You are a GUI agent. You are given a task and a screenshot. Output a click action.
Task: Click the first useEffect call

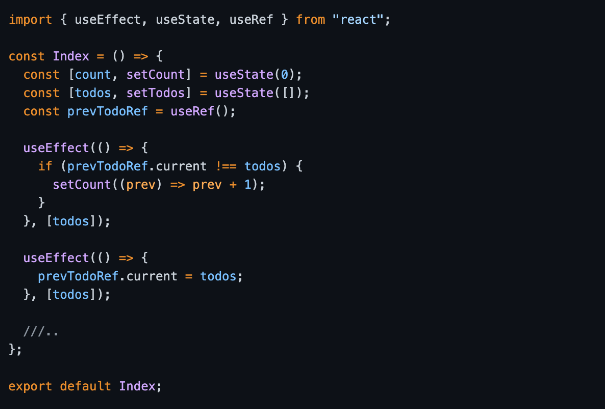coord(56,148)
